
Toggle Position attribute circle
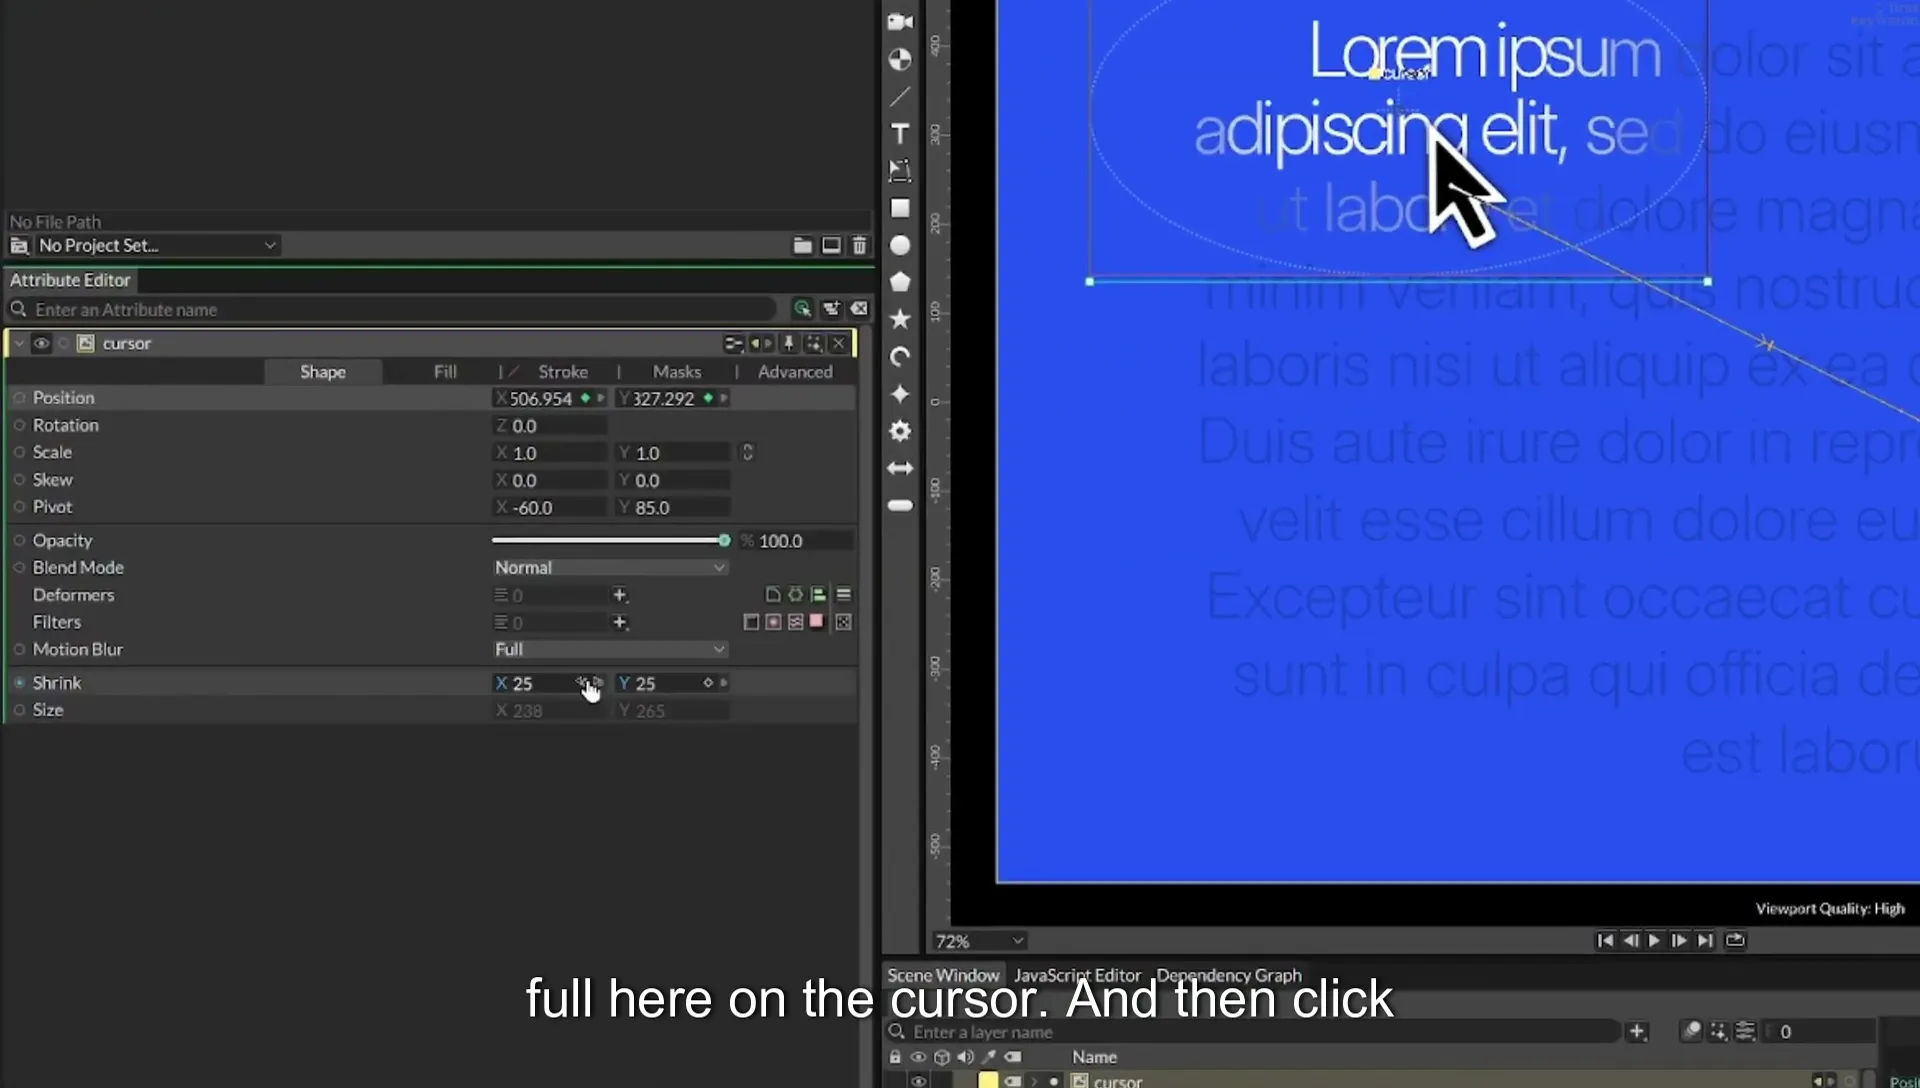point(19,398)
